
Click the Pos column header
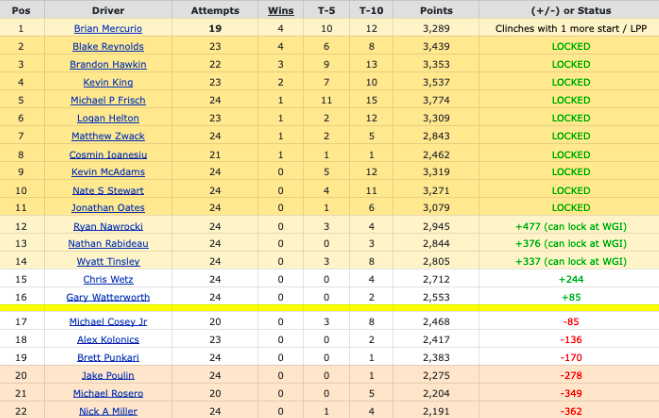(x=21, y=11)
